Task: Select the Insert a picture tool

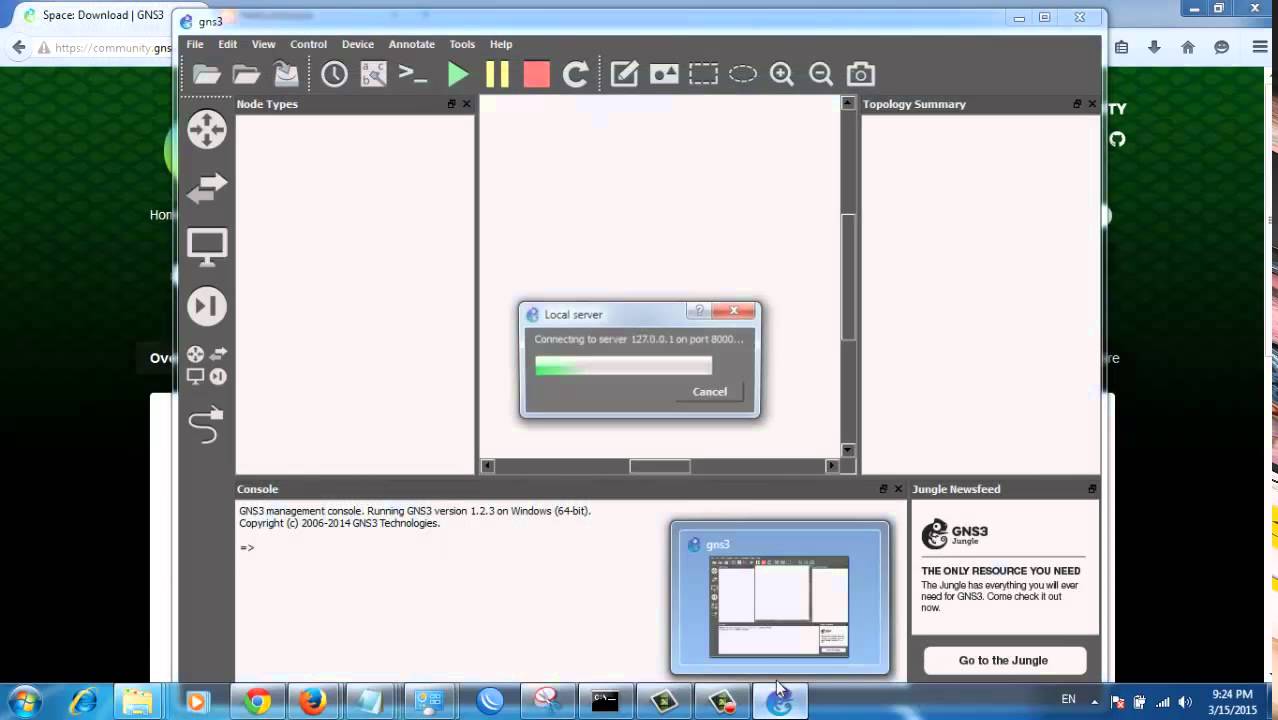Action: pyautogui.click(x=664, y=74)
